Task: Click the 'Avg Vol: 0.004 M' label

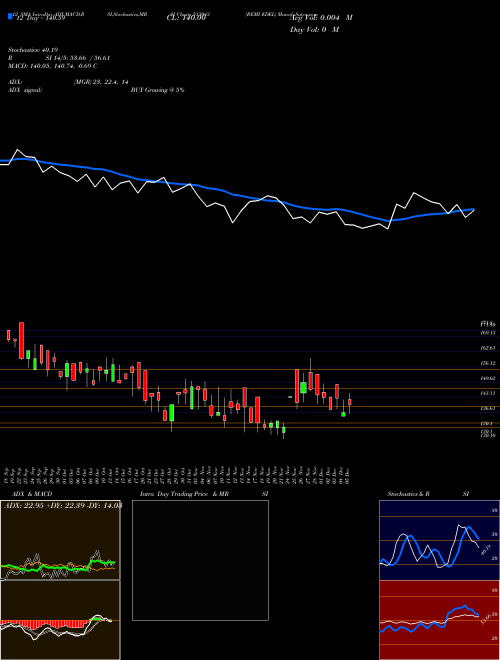Action: [x=321, y=18]
